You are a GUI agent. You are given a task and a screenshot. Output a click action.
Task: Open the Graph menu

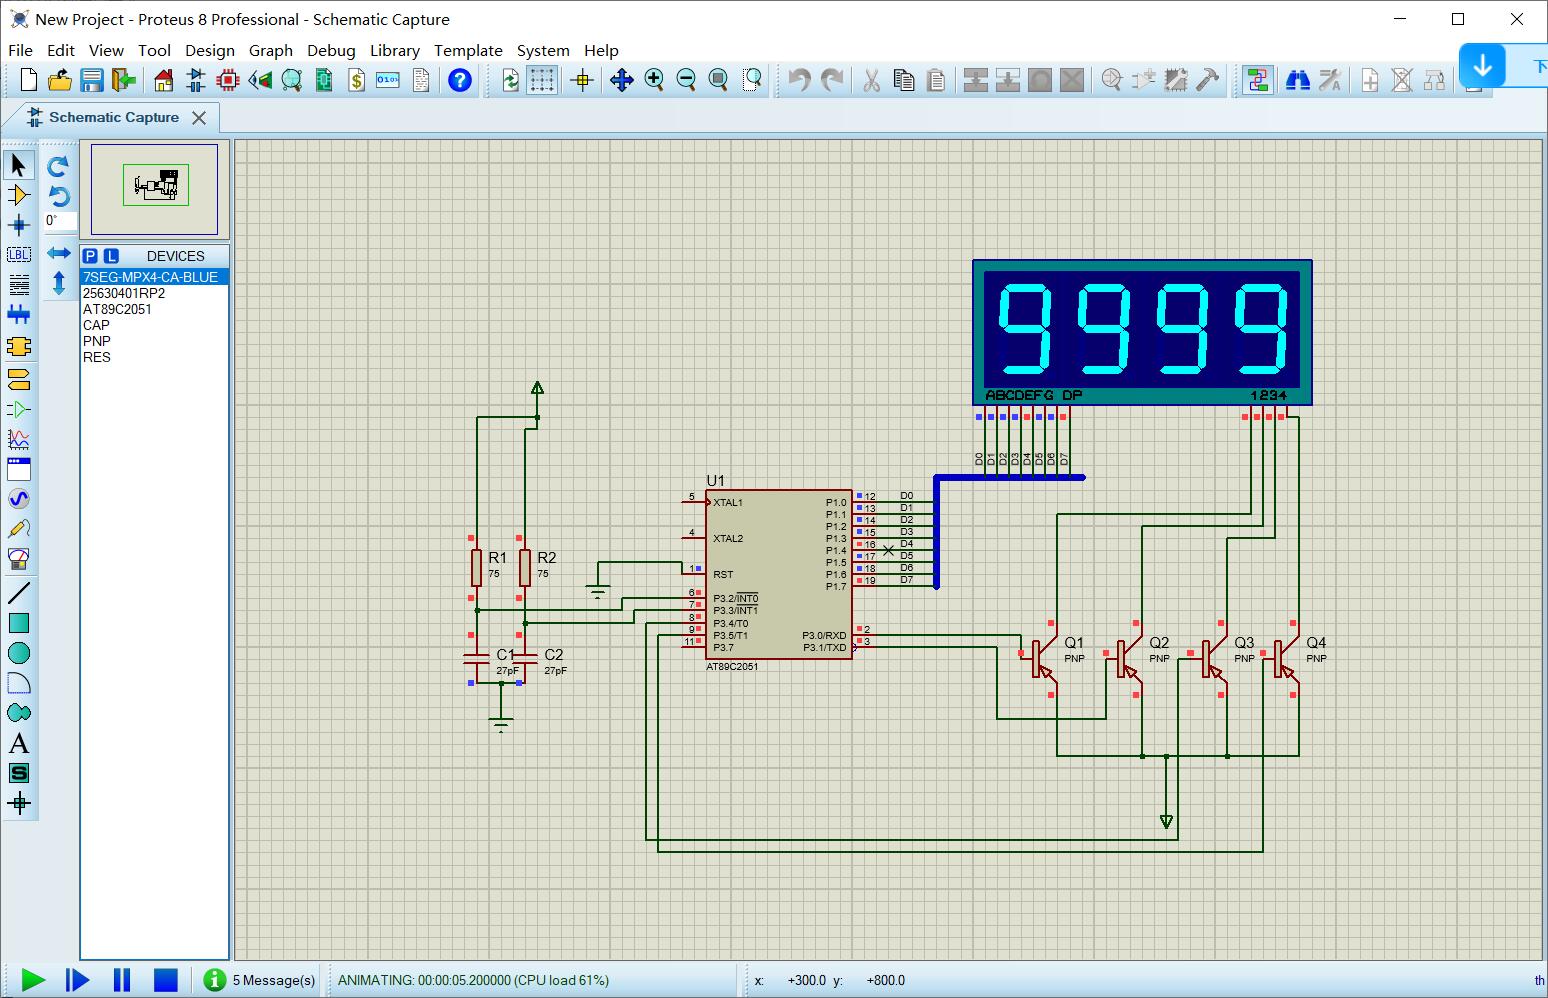[271, 50]
